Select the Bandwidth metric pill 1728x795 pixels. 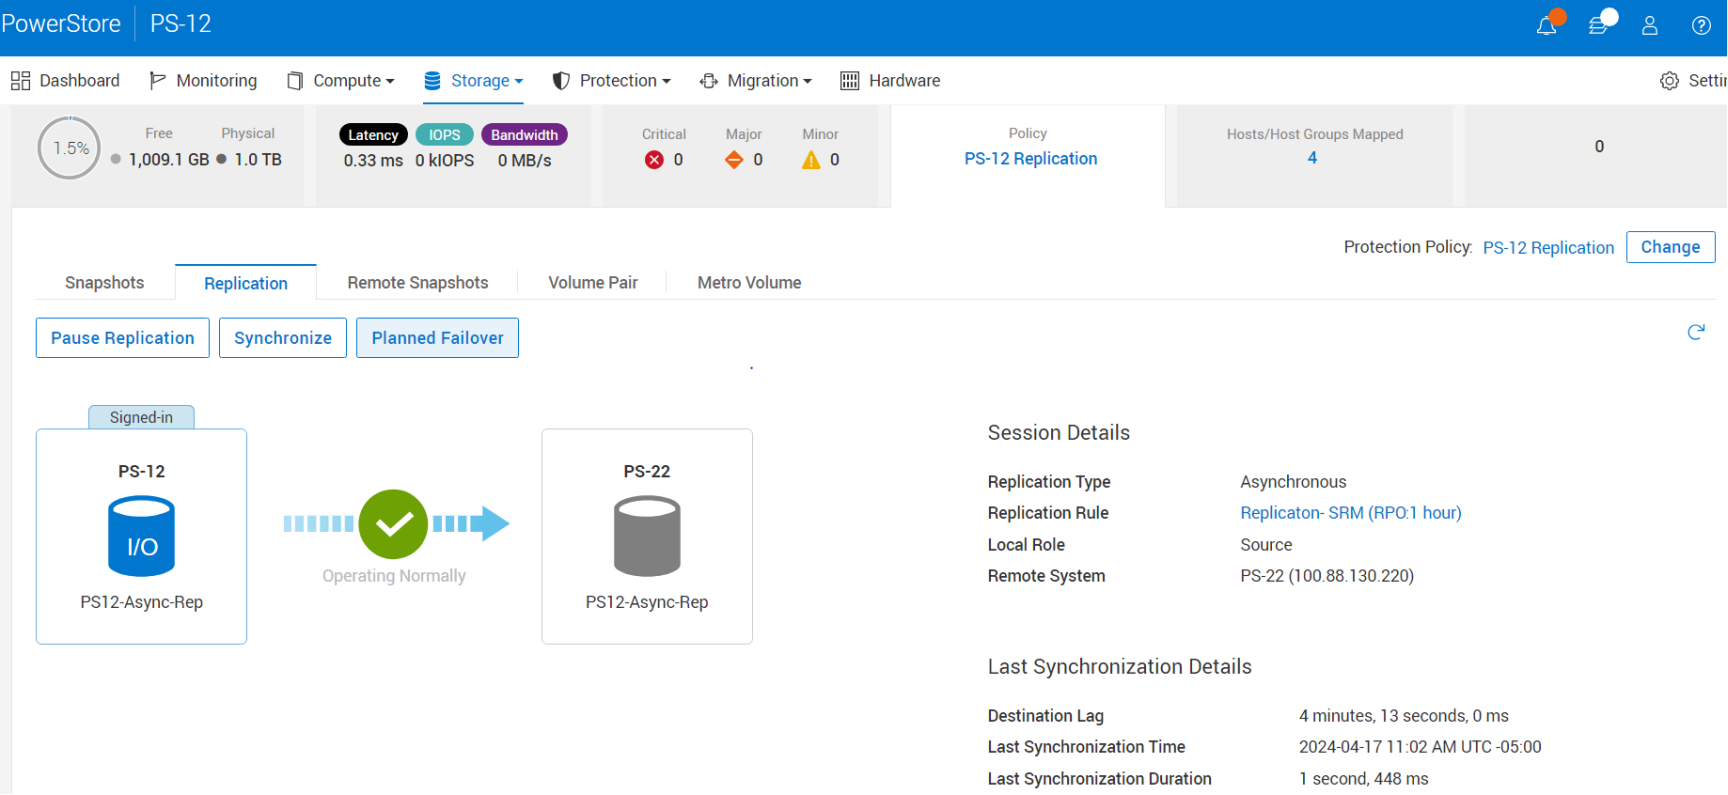(x=524, y=135)
